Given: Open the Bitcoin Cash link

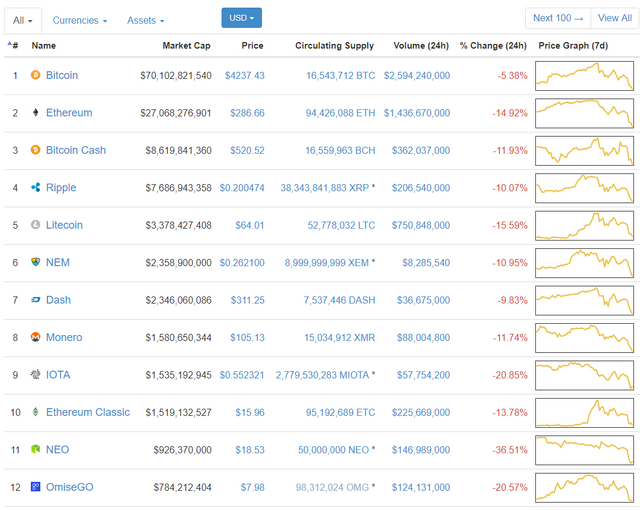Looking at the screenshot, I should (76, 150).
